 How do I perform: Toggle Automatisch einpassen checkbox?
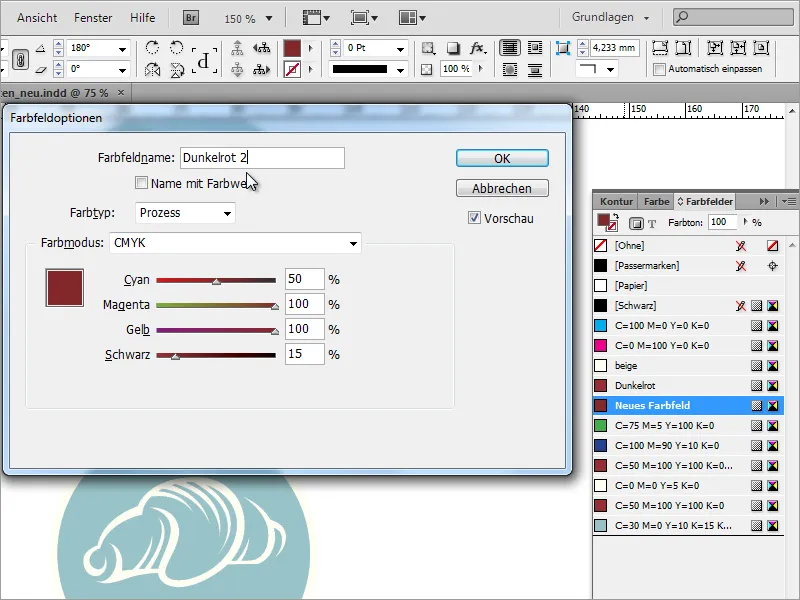coord(660,69)
